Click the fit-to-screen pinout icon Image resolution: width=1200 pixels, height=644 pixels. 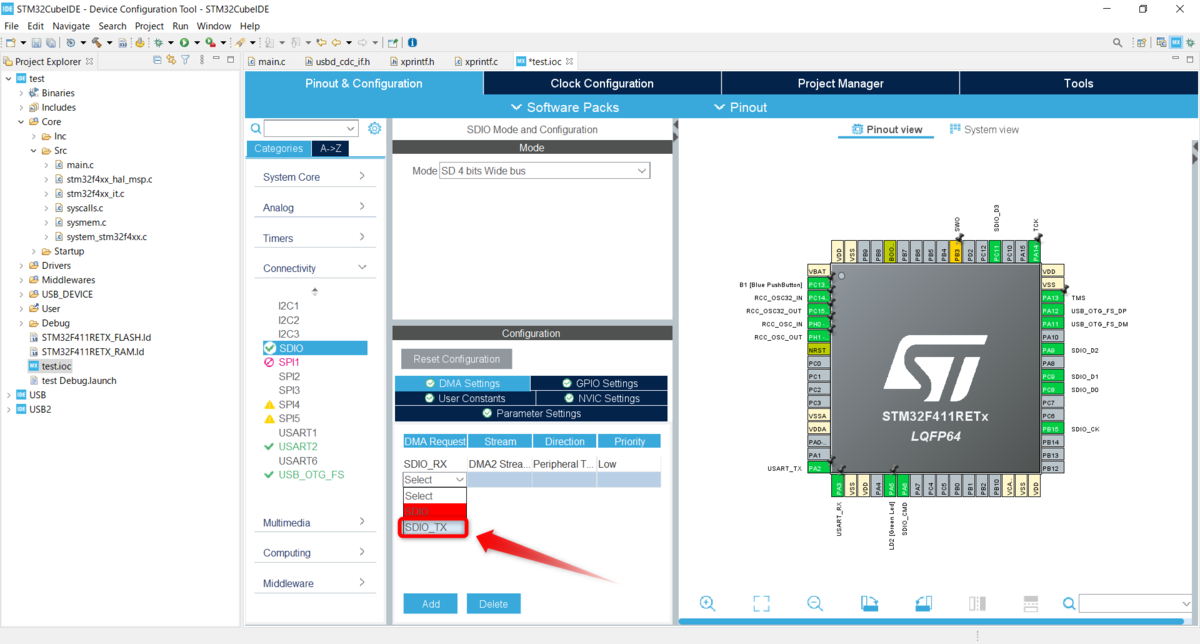tap(762, 603)
